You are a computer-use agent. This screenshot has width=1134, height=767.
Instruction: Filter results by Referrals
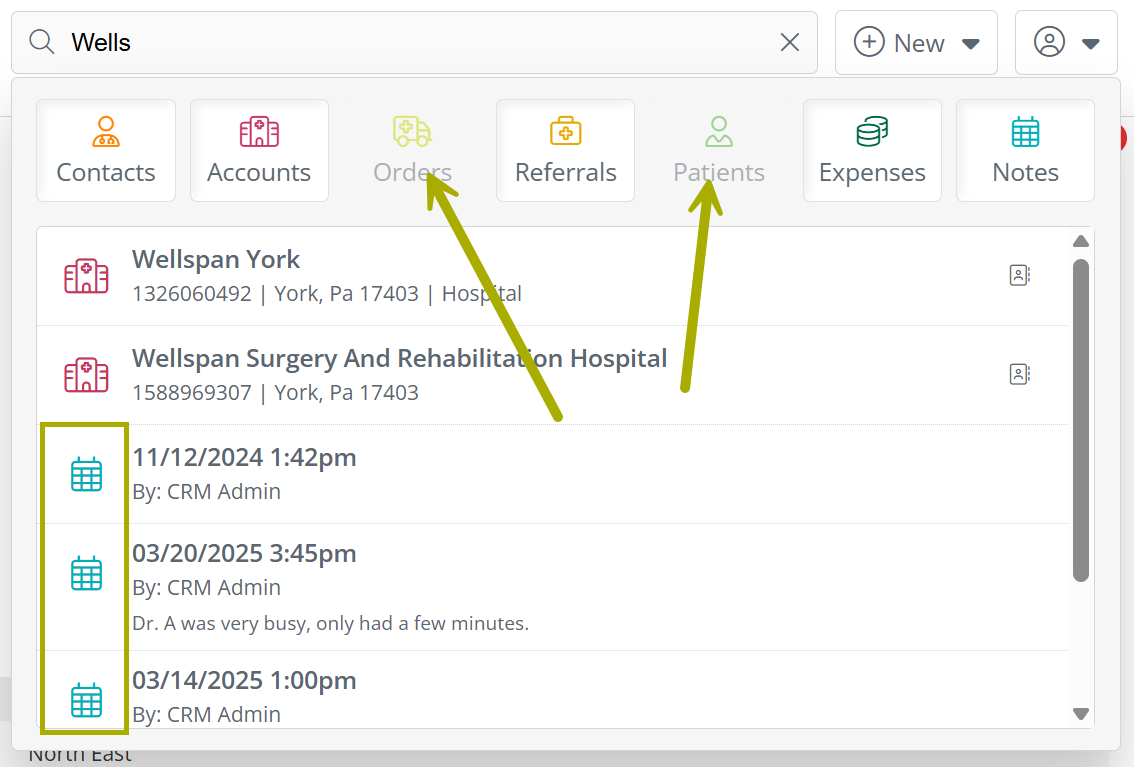(566, 150)
